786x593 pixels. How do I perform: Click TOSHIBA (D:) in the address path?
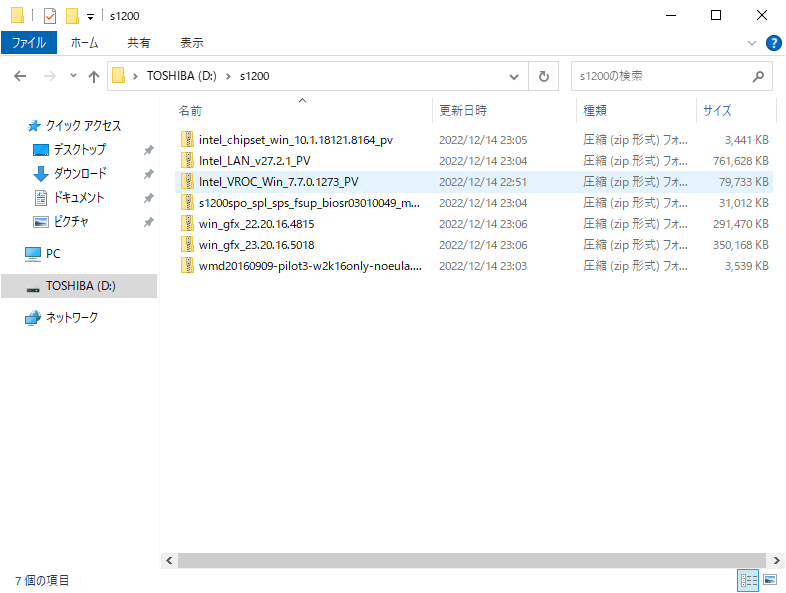[181, 76]
